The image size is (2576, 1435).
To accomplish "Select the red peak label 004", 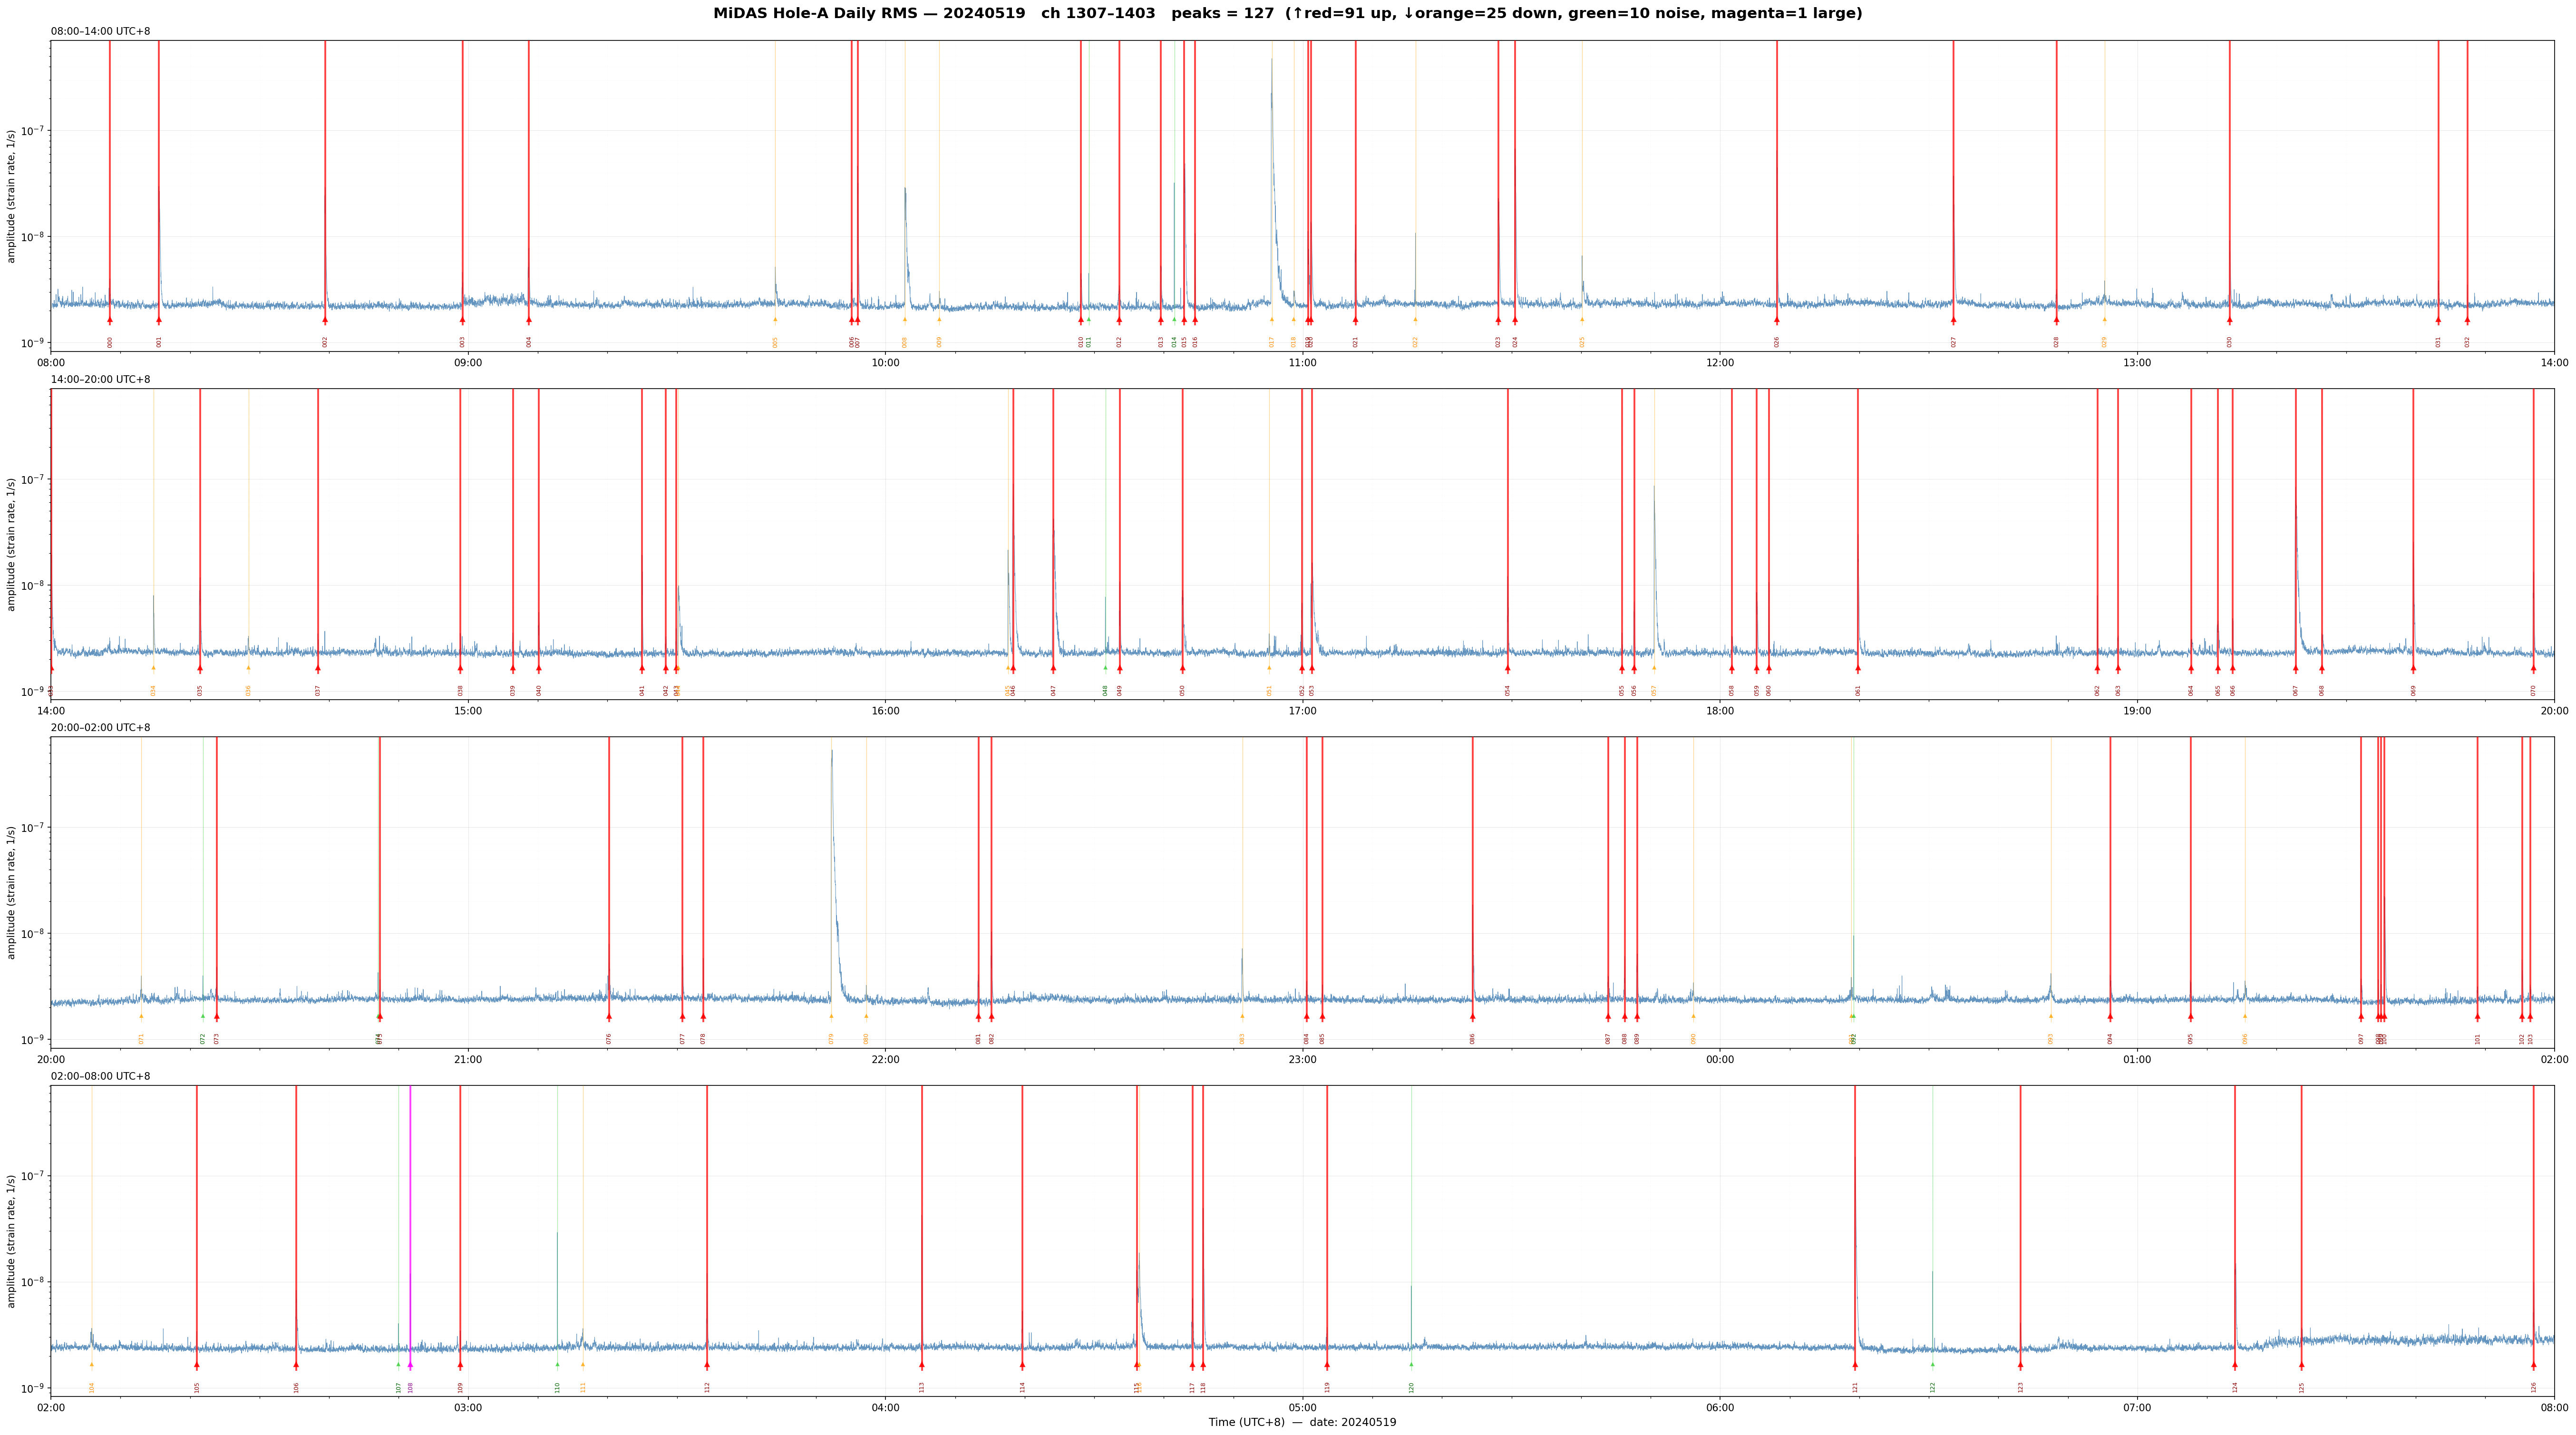I will [x=529, y=342].
